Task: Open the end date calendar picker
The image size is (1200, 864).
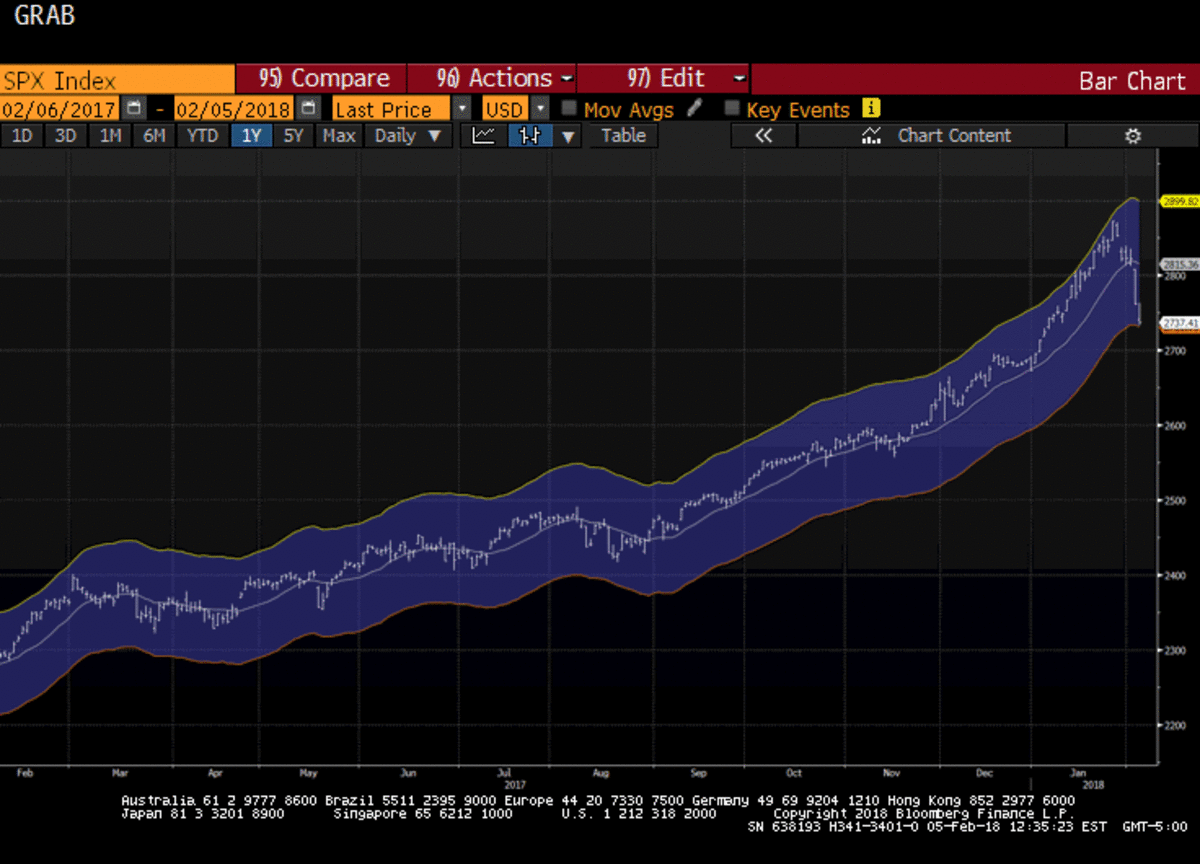Action: click(x=310, y=109)
